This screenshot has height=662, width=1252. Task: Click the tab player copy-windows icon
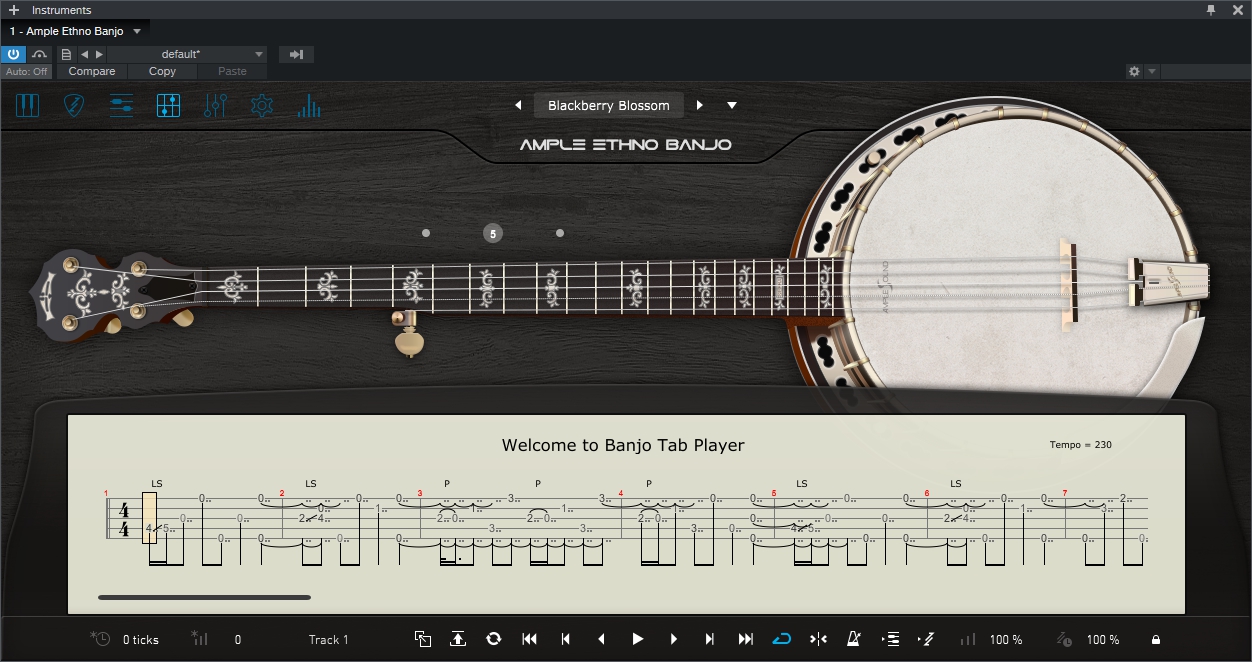(x=423, y=639)
